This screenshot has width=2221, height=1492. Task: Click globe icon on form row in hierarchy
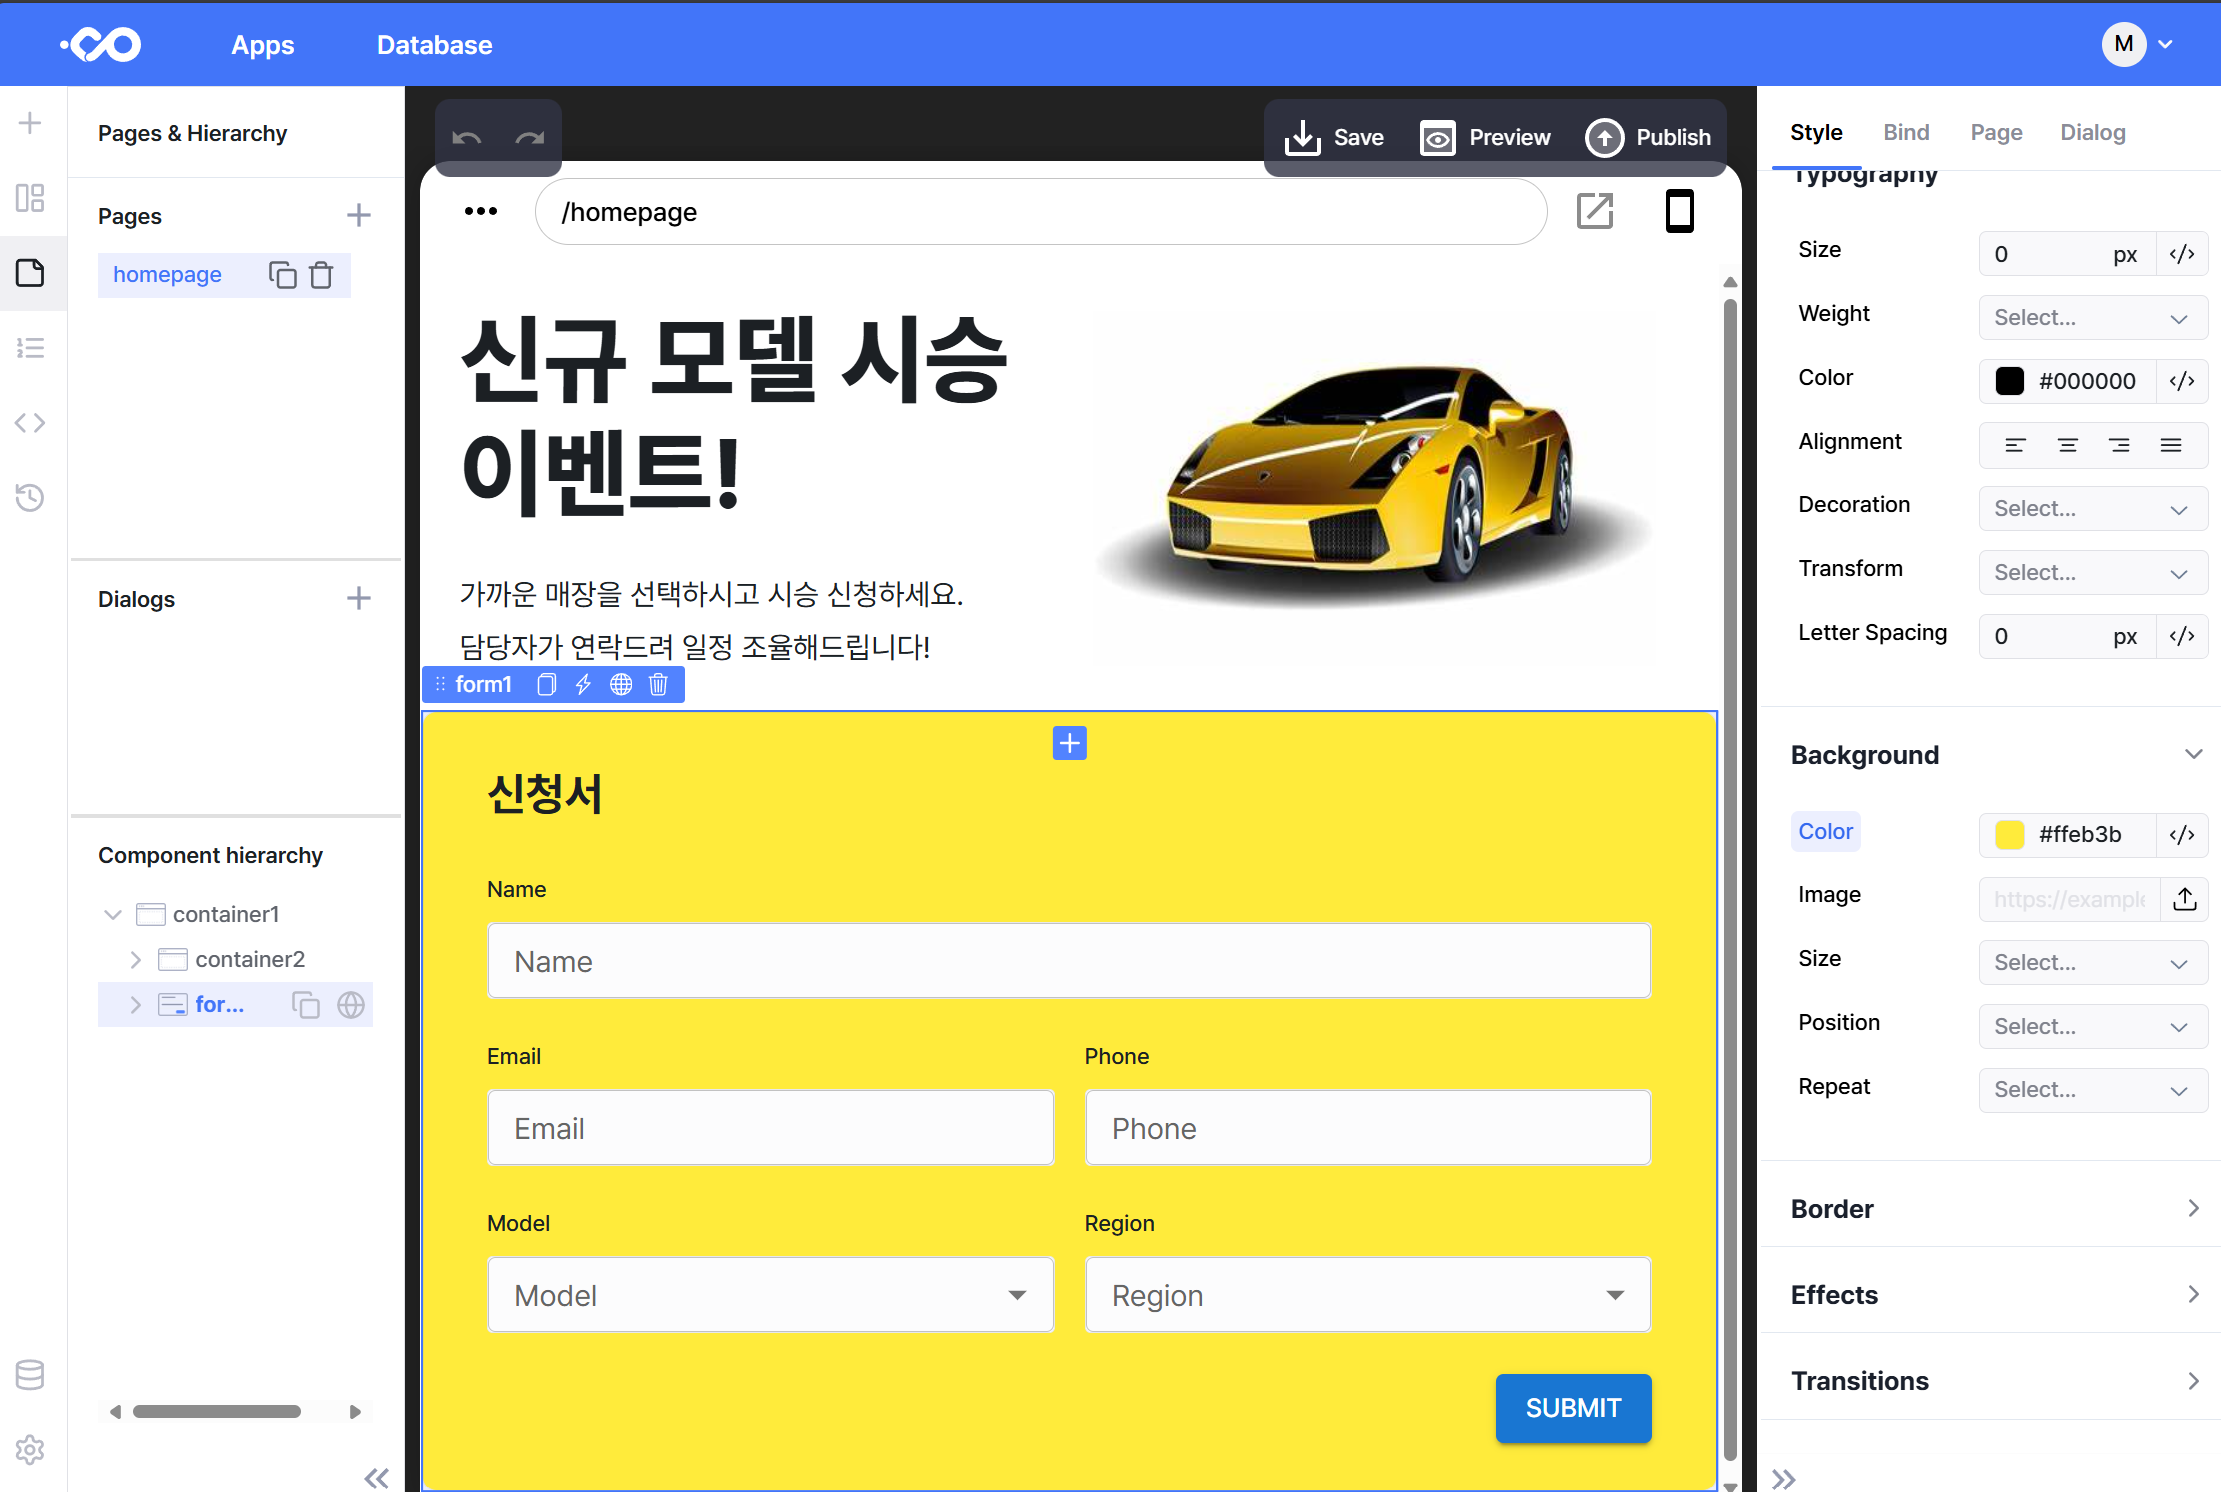click(x=351, y=1004)
